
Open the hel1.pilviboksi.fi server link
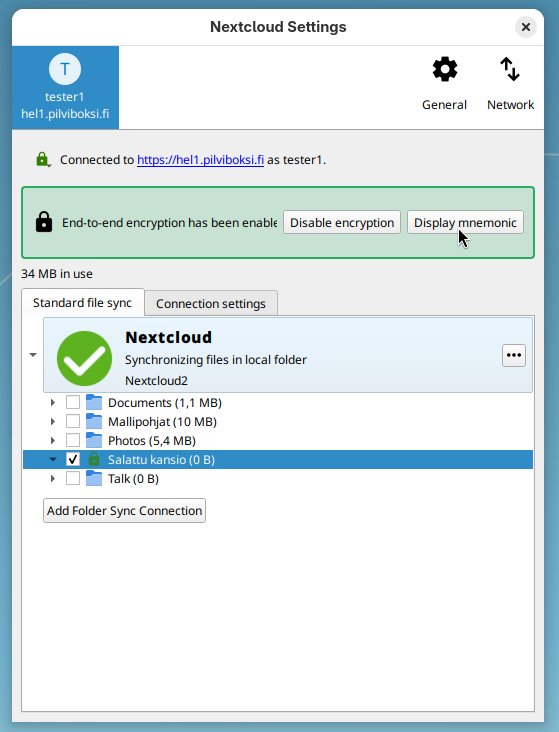point(200,160)
